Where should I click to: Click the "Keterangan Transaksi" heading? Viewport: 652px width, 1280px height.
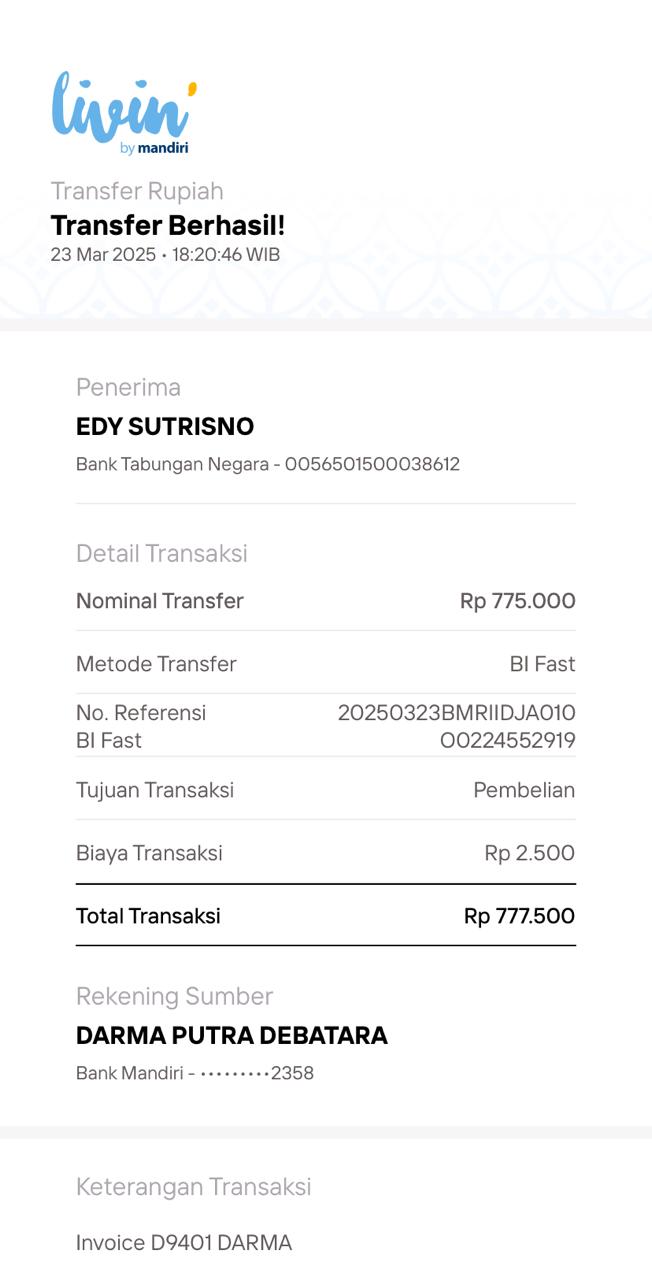point(194,1186)
